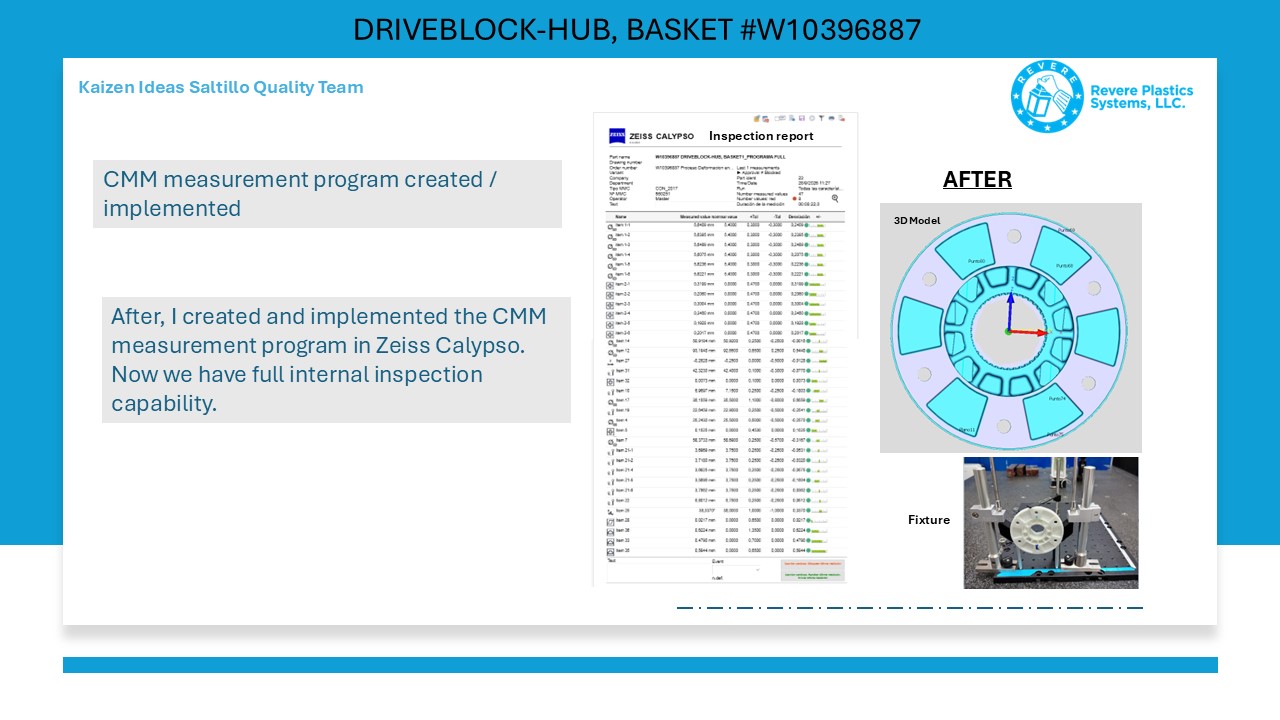
Task: Click the dashed divider line below the fixture
Action: pos(910,607)
